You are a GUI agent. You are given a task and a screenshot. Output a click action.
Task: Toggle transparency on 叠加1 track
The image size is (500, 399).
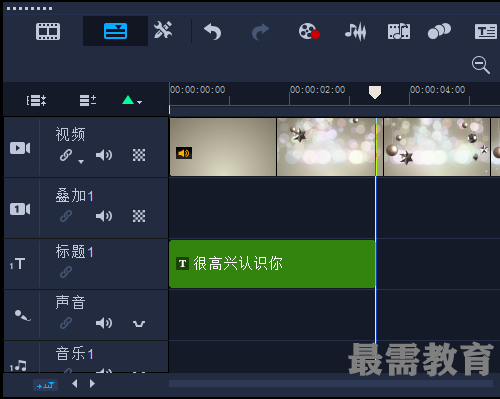[139, 216]
